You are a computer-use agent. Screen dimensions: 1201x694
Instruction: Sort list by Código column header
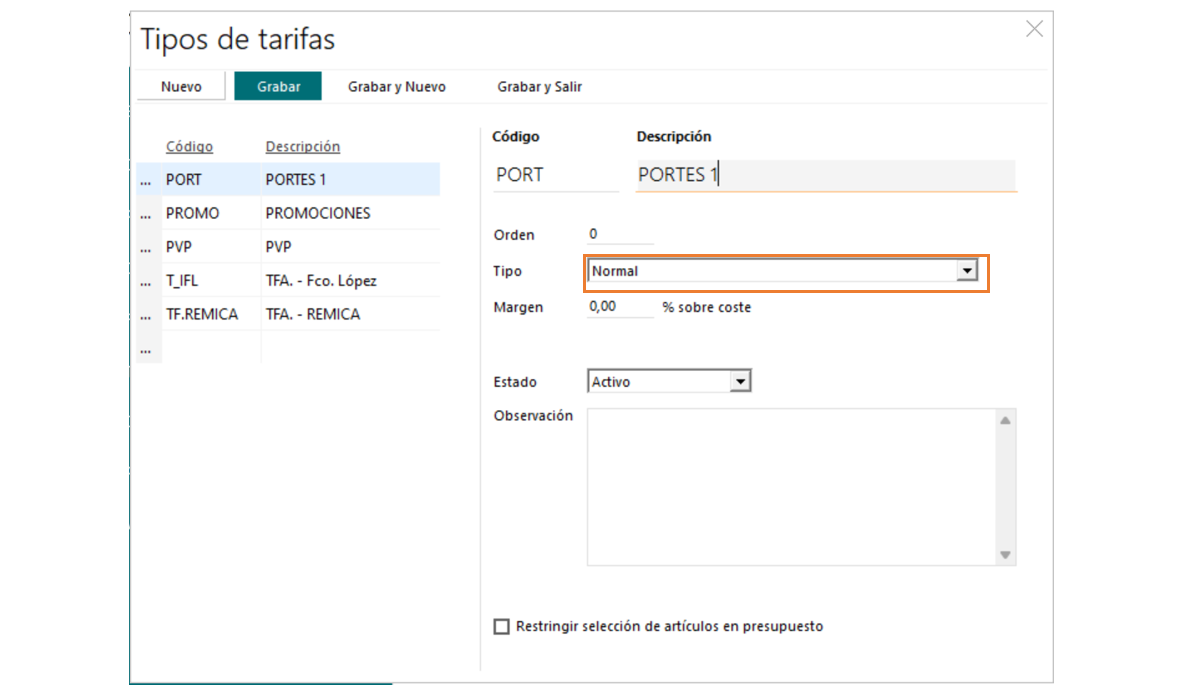click(189, 147)
